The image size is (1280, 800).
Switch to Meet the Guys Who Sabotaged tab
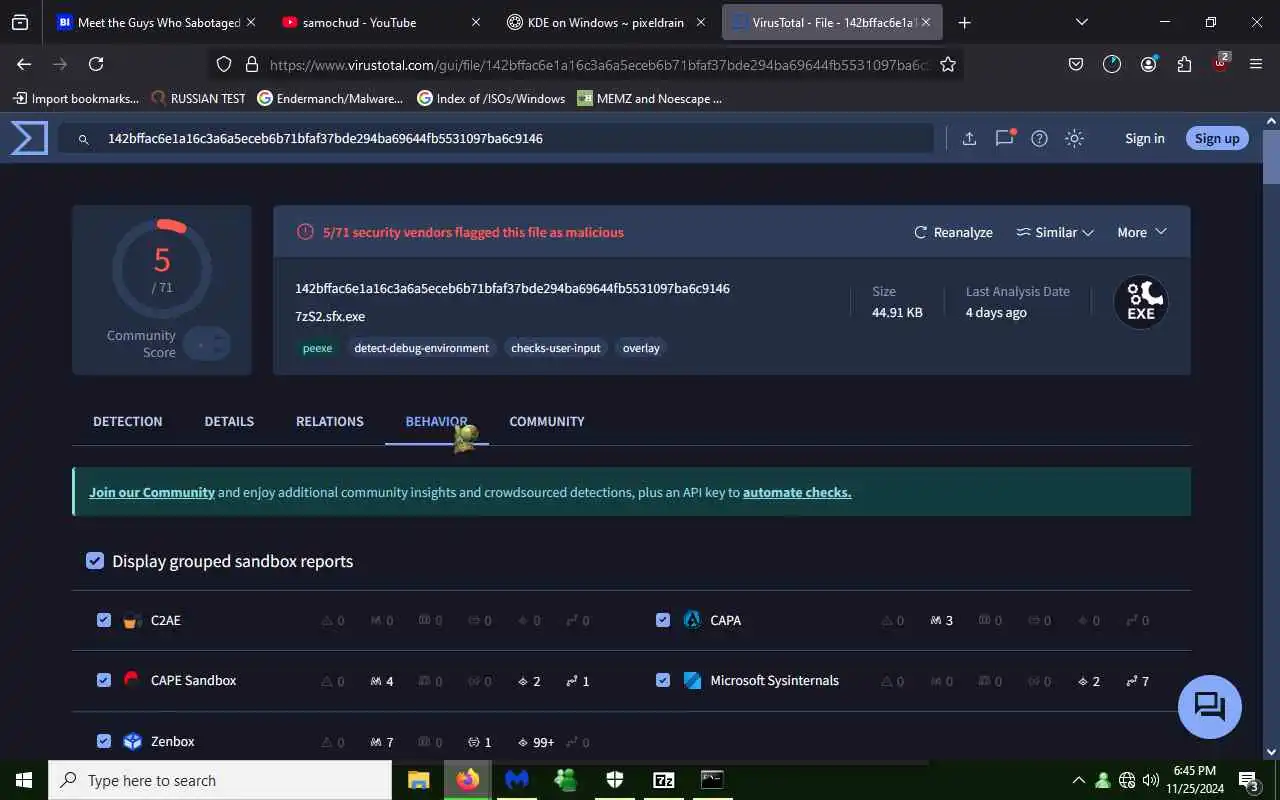pyautogui.click(x=157, y=22)
